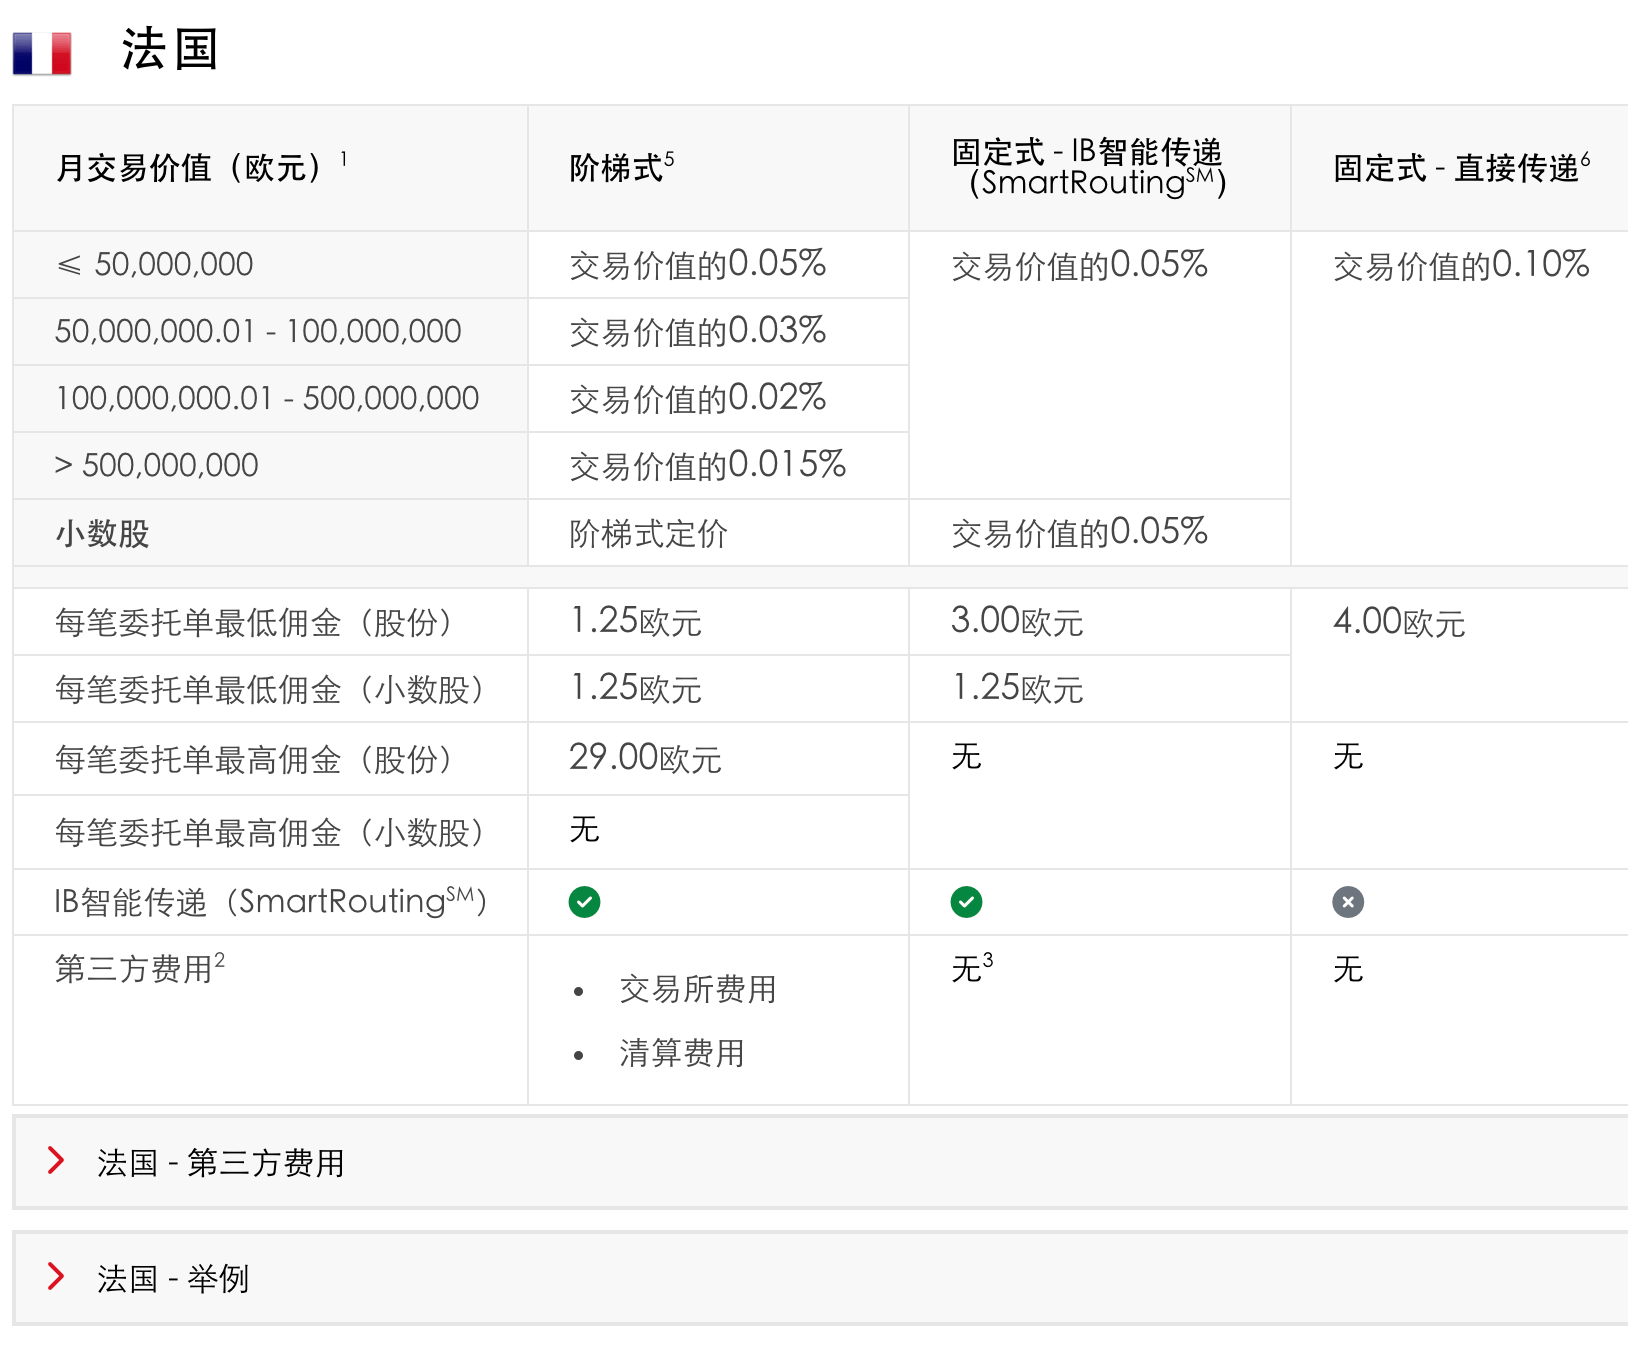
Task: Click the 29.00欧元 maximum commission value
Action: click(x=645, y=759)
